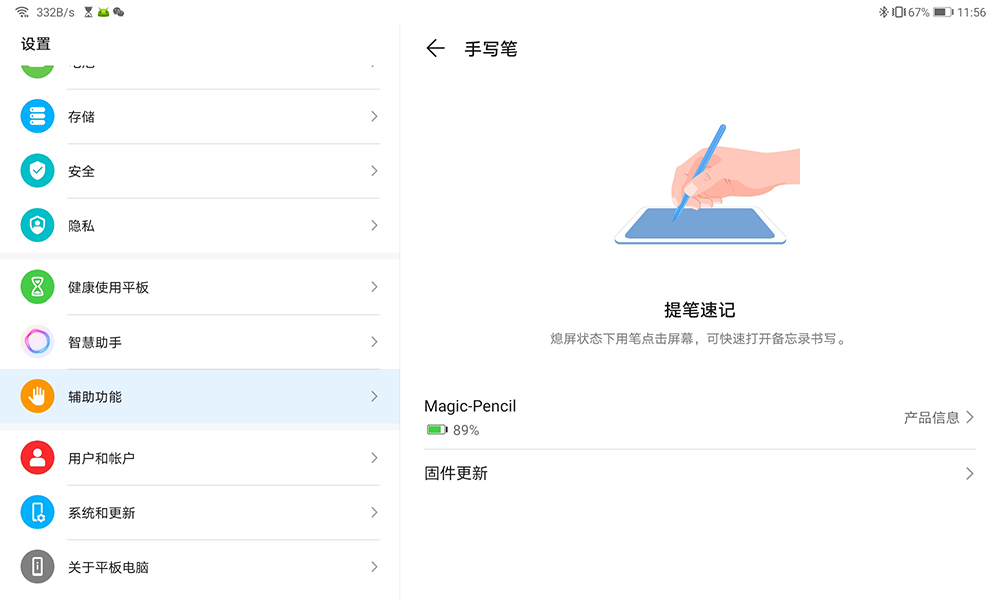Open the 辅助功能 menu entry
The image size is (1000, 600).
tap(200, 397)
